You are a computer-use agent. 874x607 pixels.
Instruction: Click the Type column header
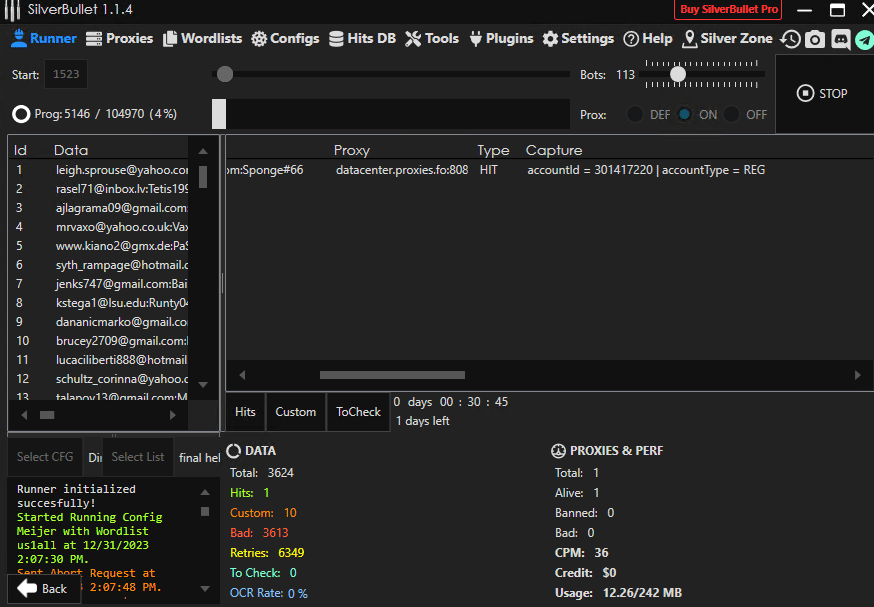pos(493,150)
